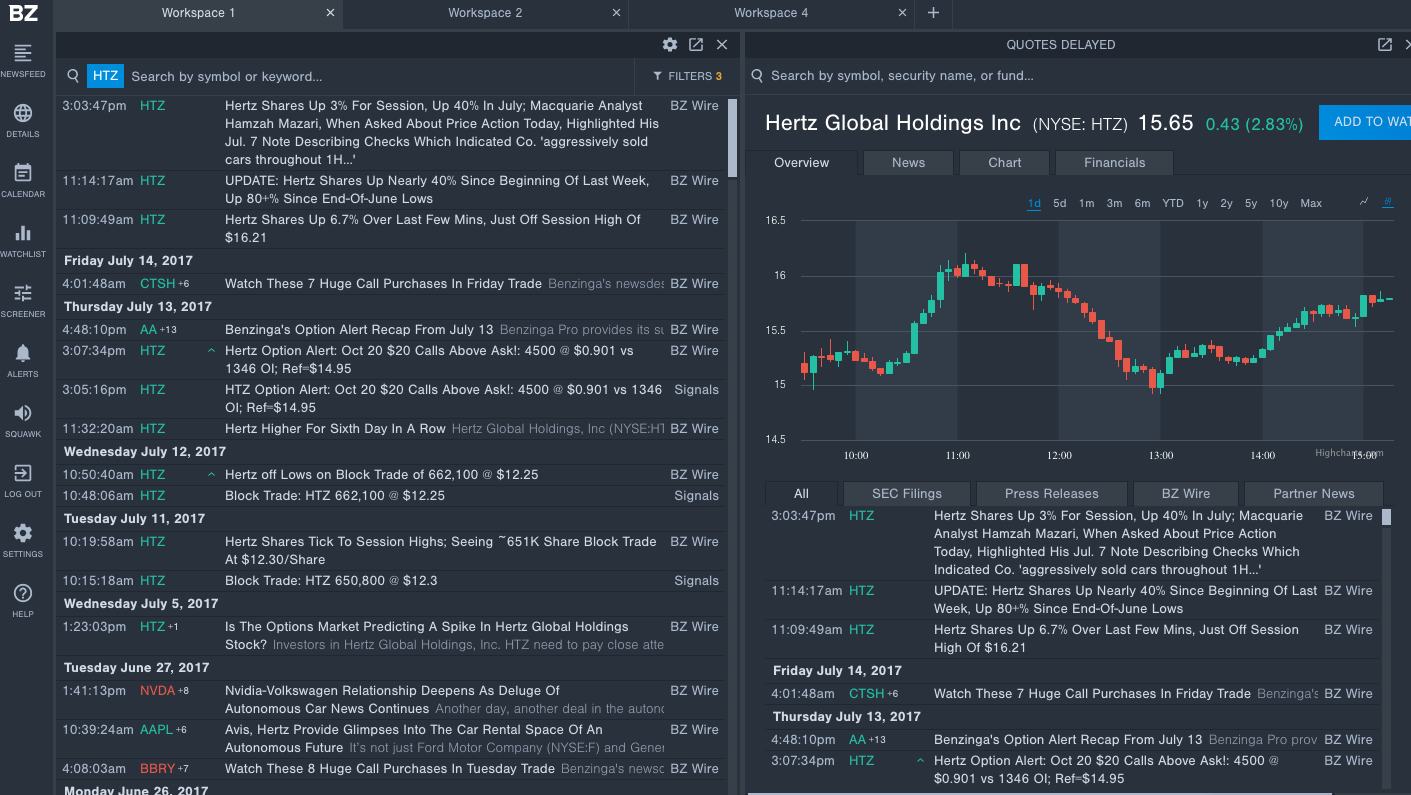
Task: Click the HTZ search chip in newsfeed
Action: coord(105,76)
